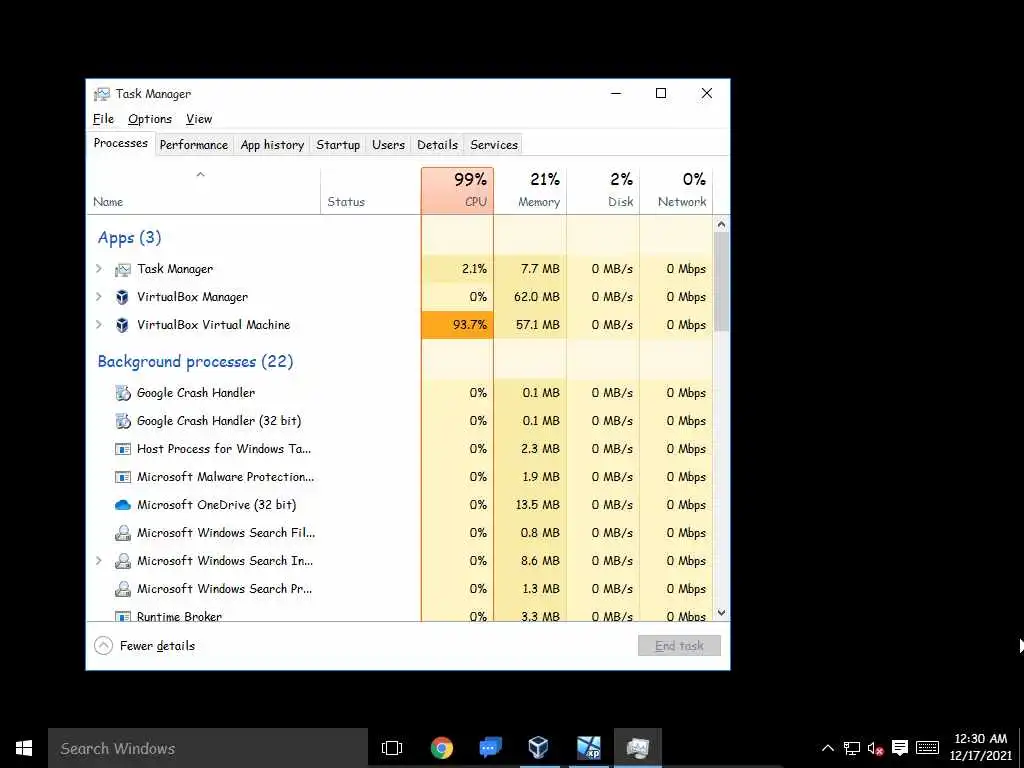Click the Search Windows box
Screen dimensions: 1024x768
pos(208,748)
